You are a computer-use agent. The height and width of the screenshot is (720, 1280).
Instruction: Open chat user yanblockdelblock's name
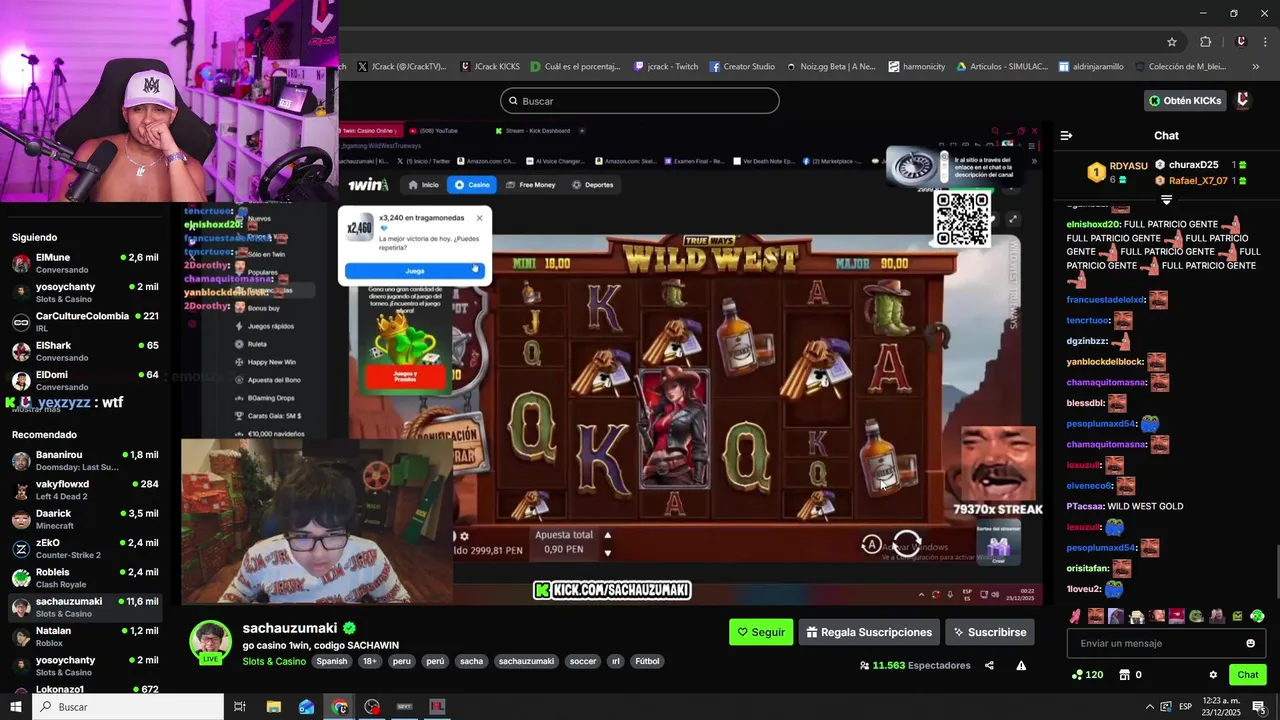(1105, 362)
